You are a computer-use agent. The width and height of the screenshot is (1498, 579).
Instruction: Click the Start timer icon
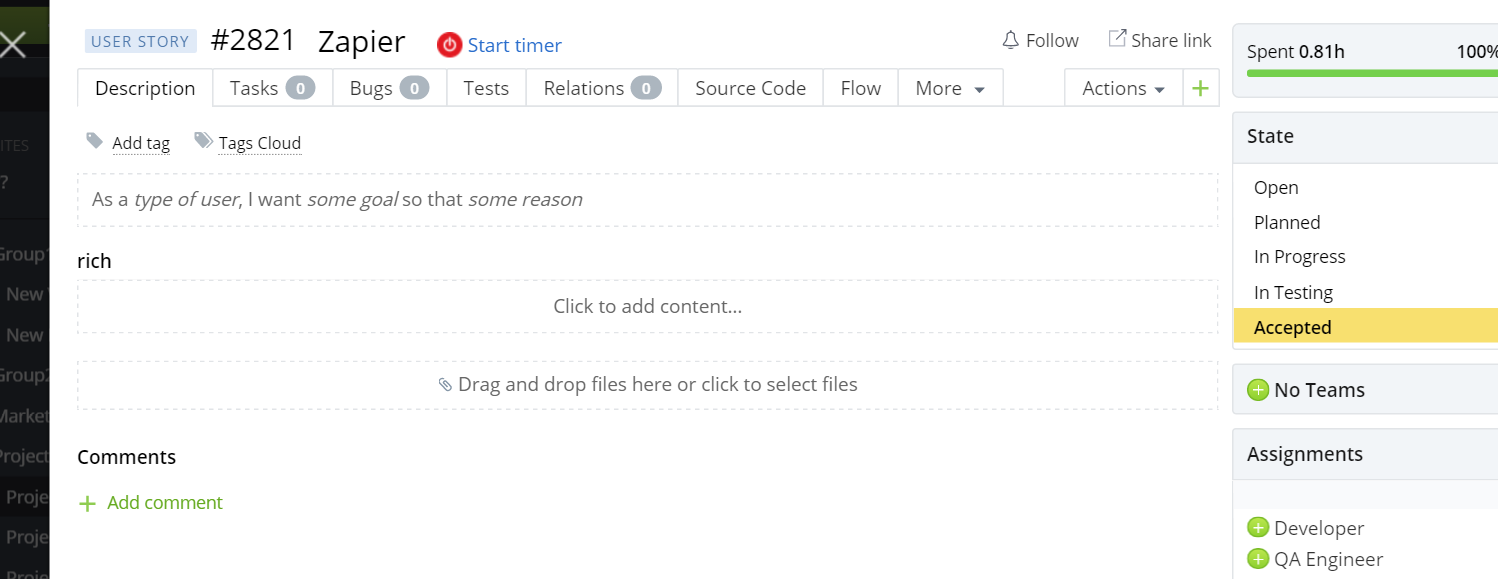tap(449, 45)
